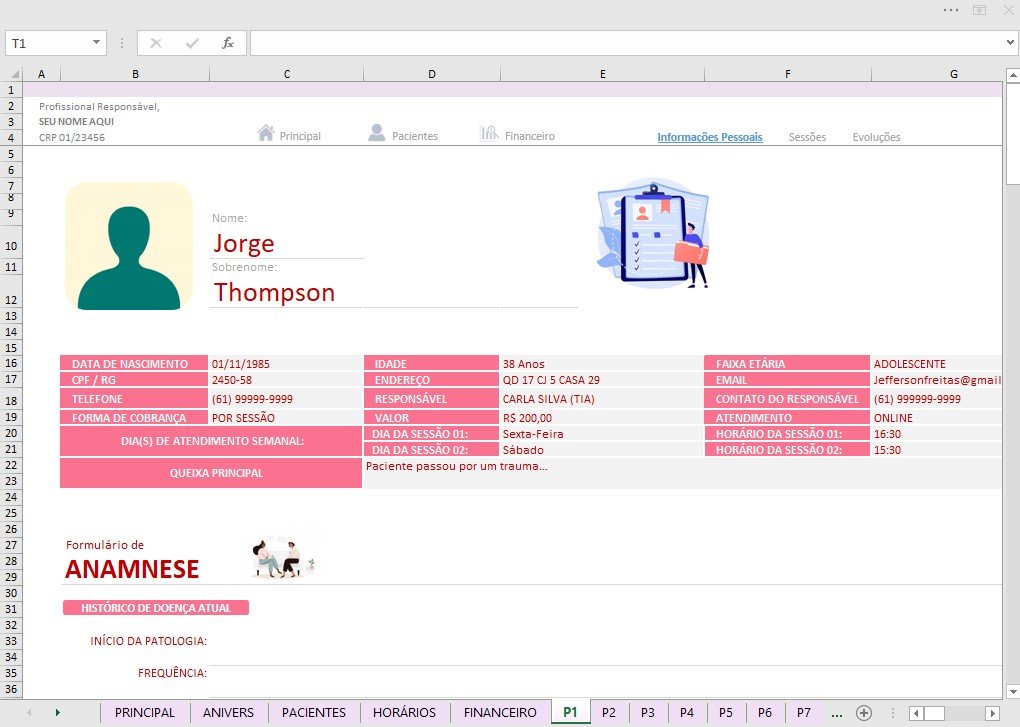Select the Sexta-Feira session day cell
This screenshot has width=1020, height=727.
pyautogui.click(x=602, y=434)
